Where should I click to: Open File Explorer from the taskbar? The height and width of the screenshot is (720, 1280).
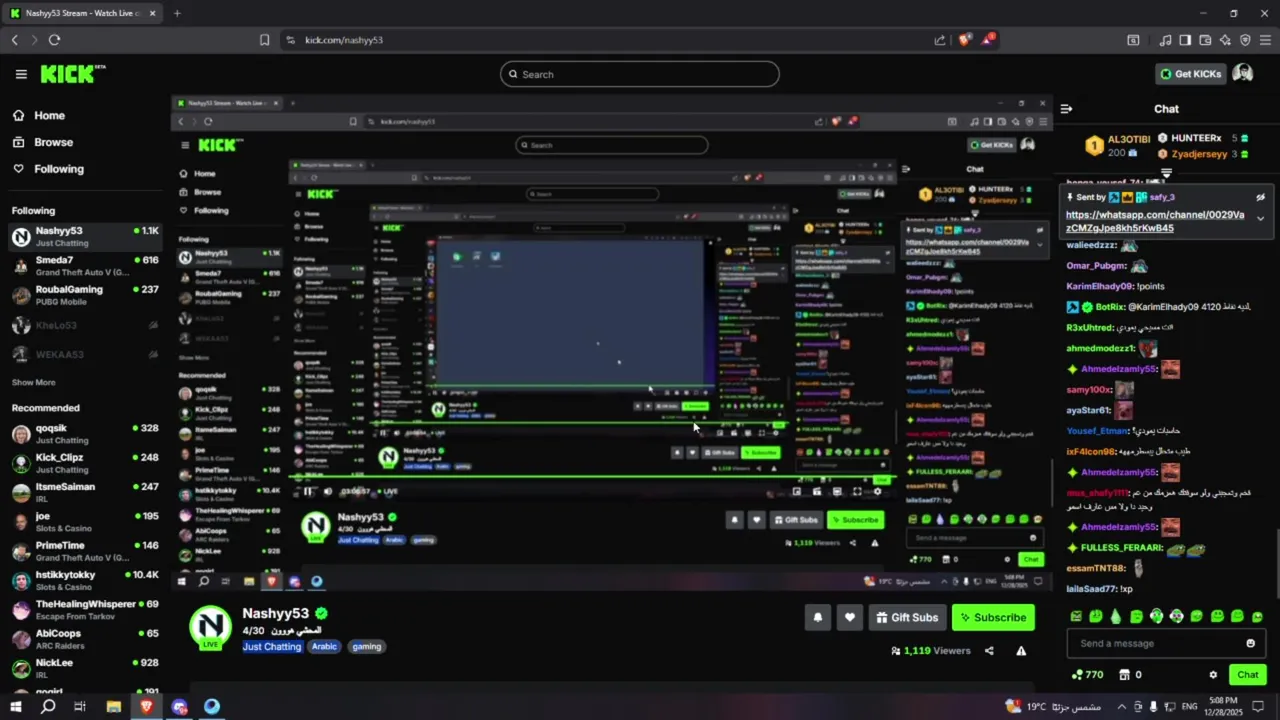[x=113, y=707]
